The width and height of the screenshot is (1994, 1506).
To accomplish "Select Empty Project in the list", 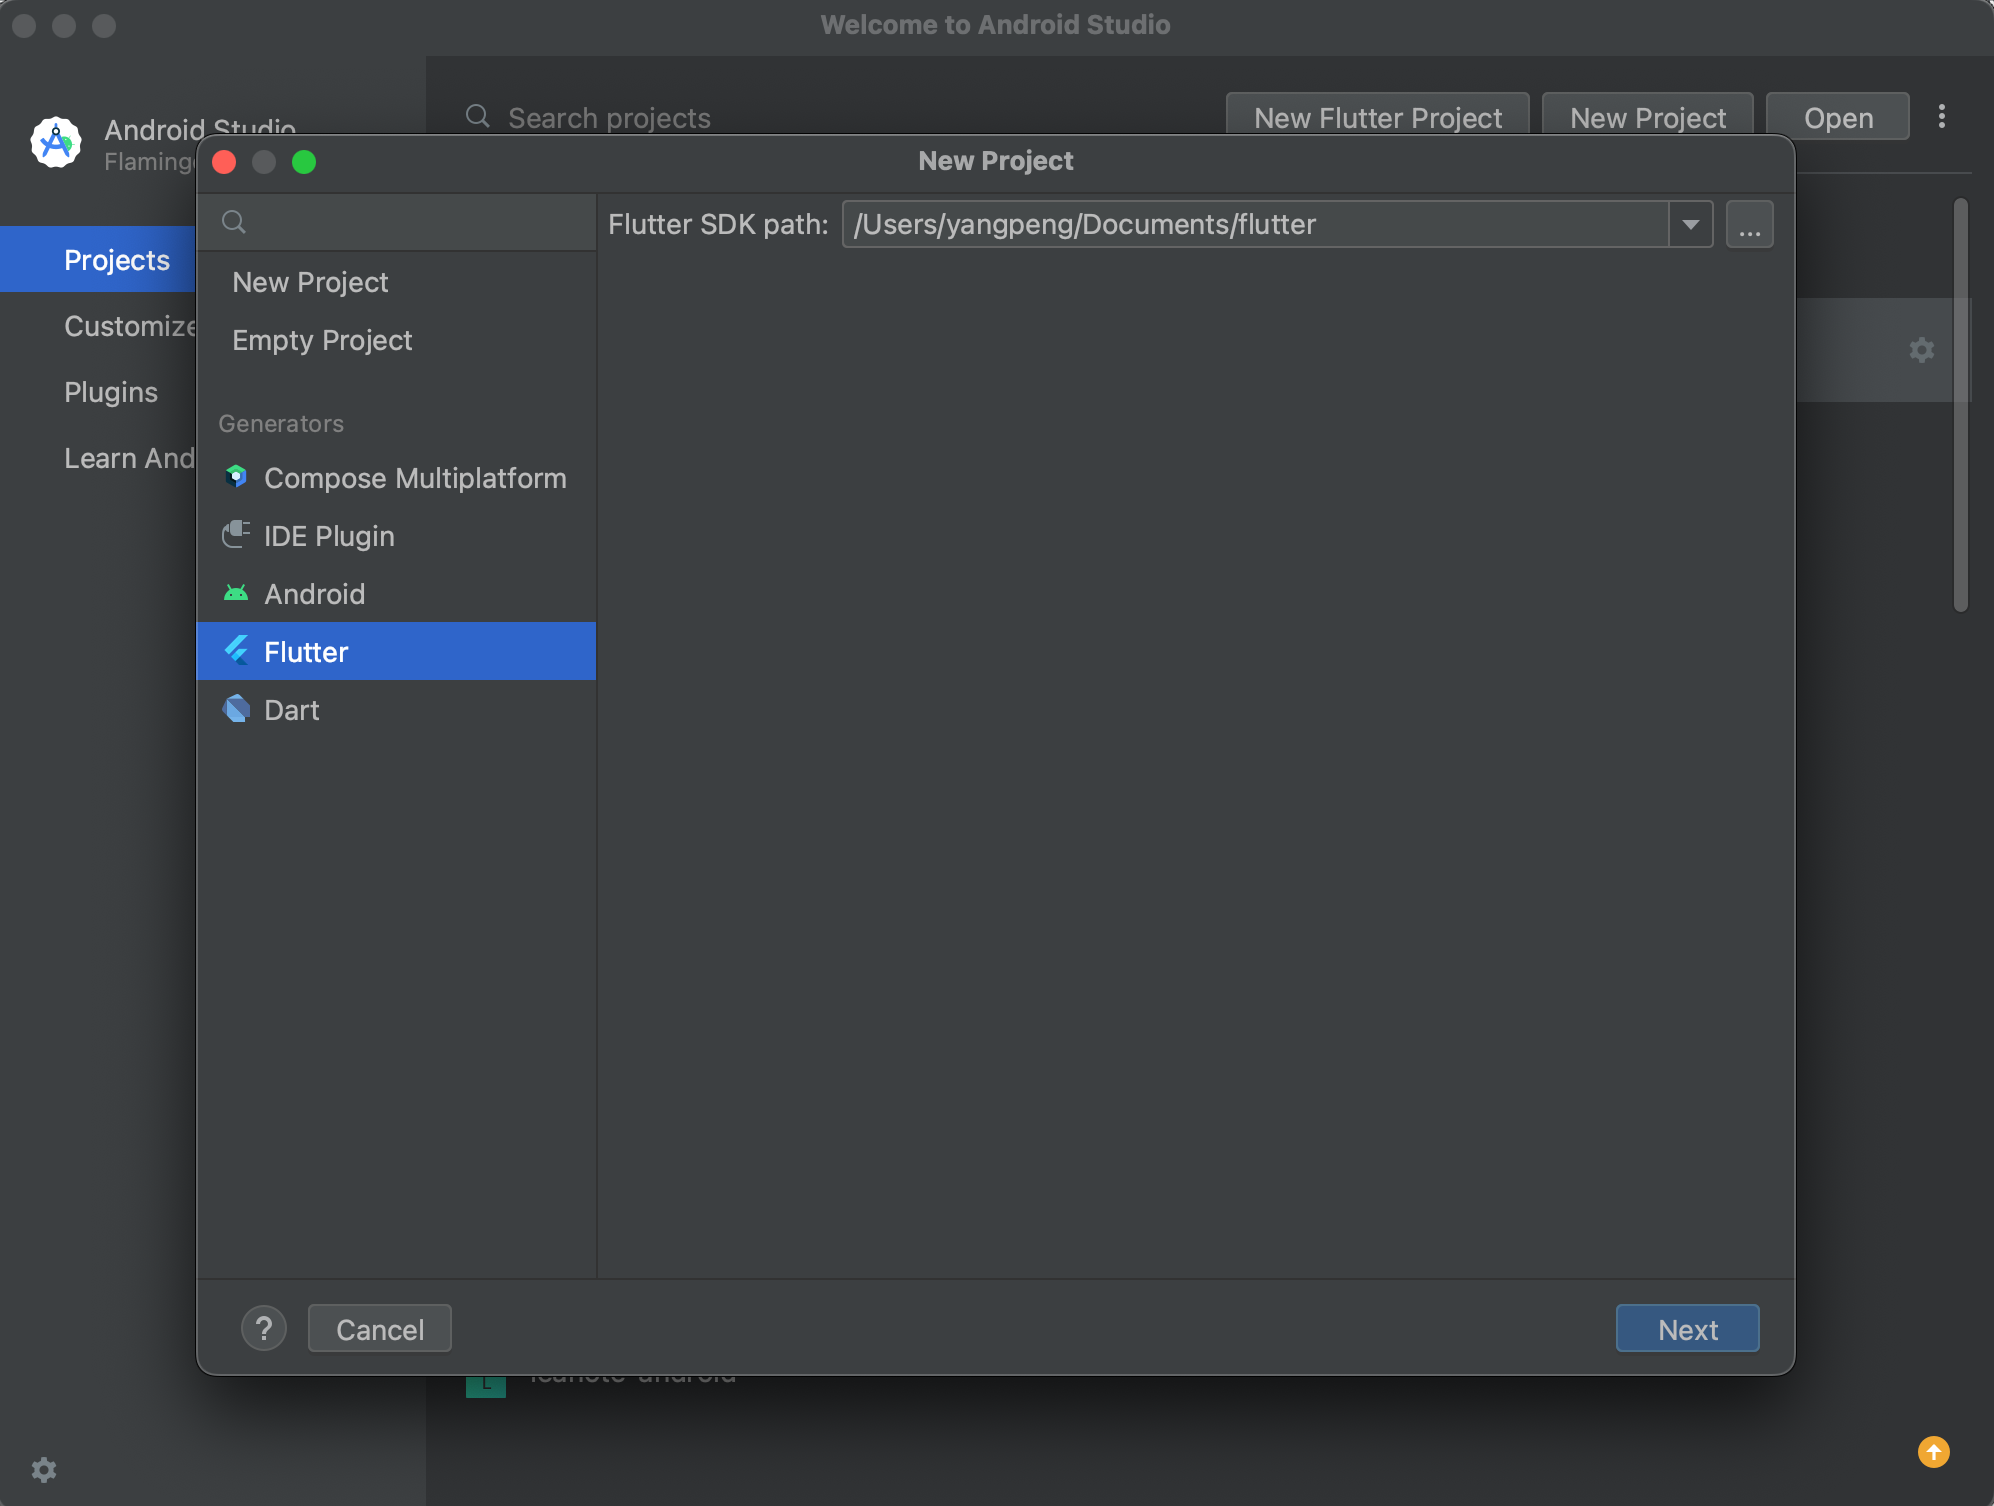I will [322, 340].
